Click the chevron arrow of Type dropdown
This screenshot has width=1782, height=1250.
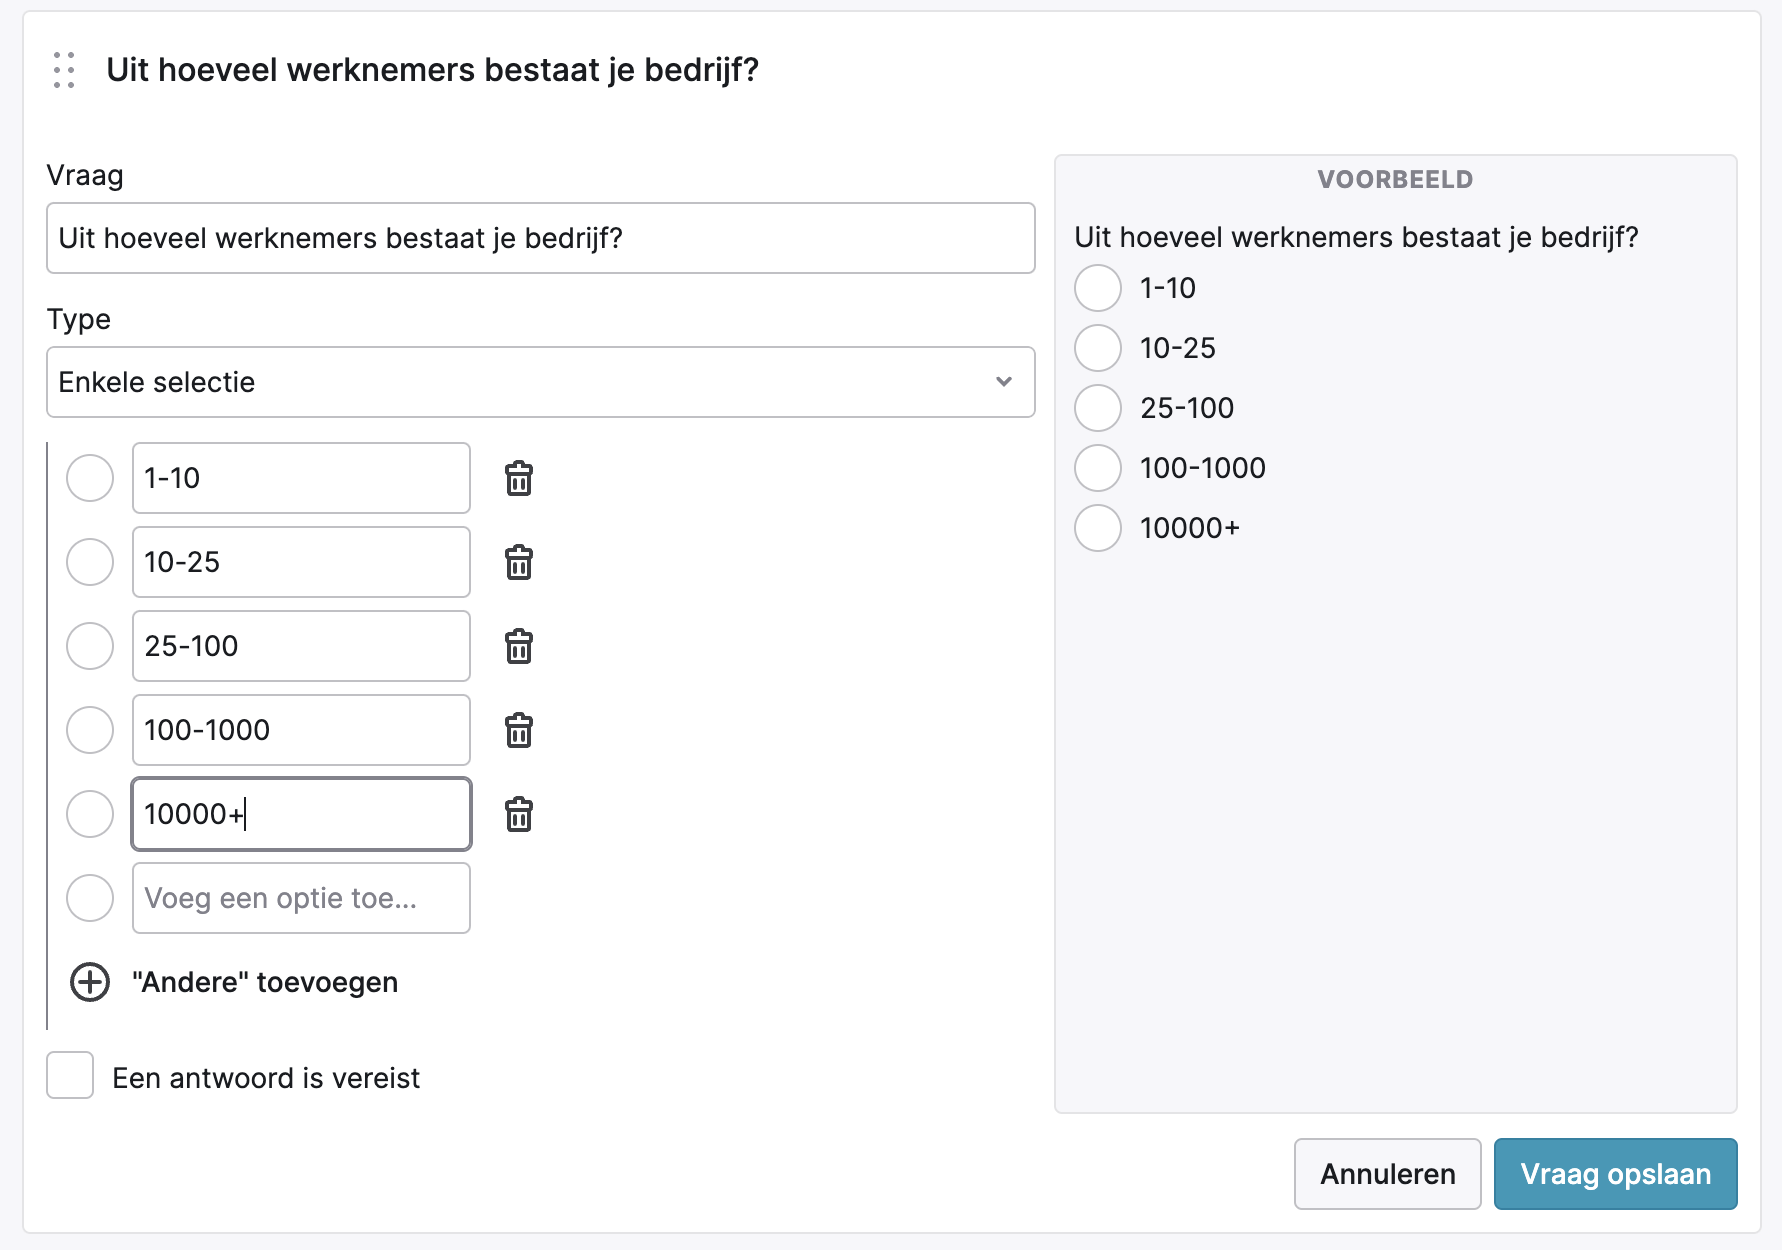[1004, 382]
